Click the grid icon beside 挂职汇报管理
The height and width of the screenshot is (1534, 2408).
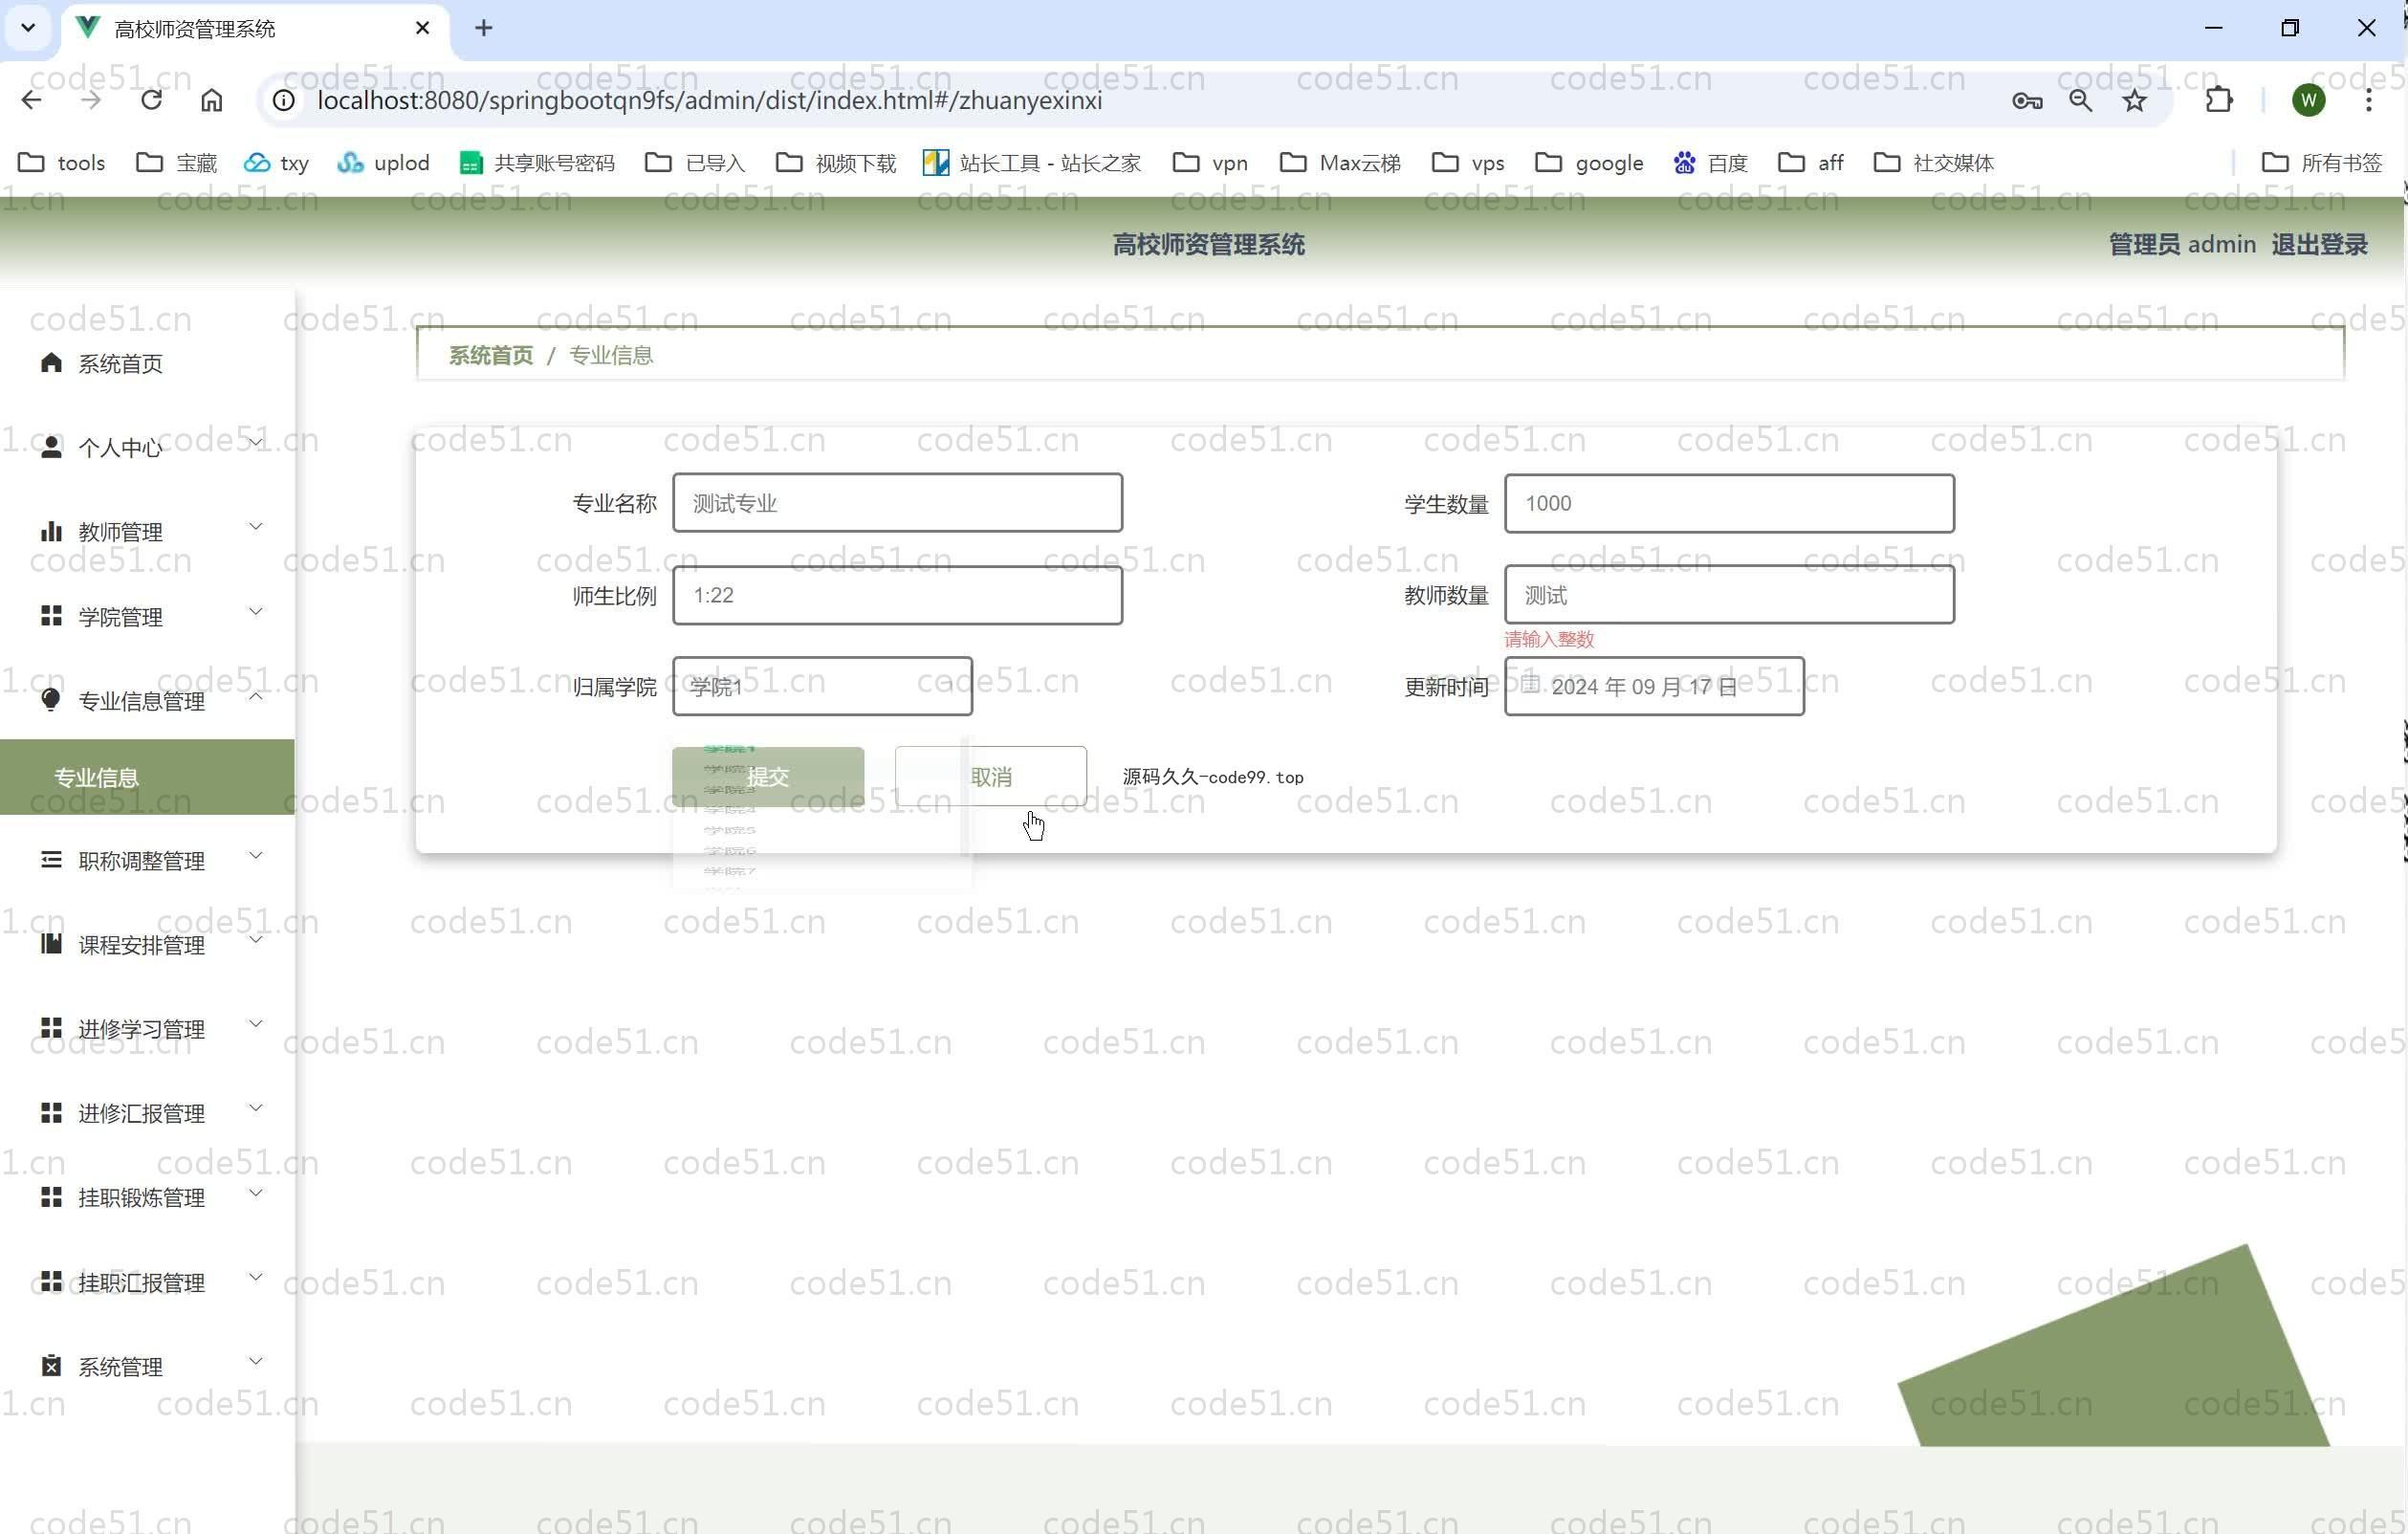[51, 1281]
